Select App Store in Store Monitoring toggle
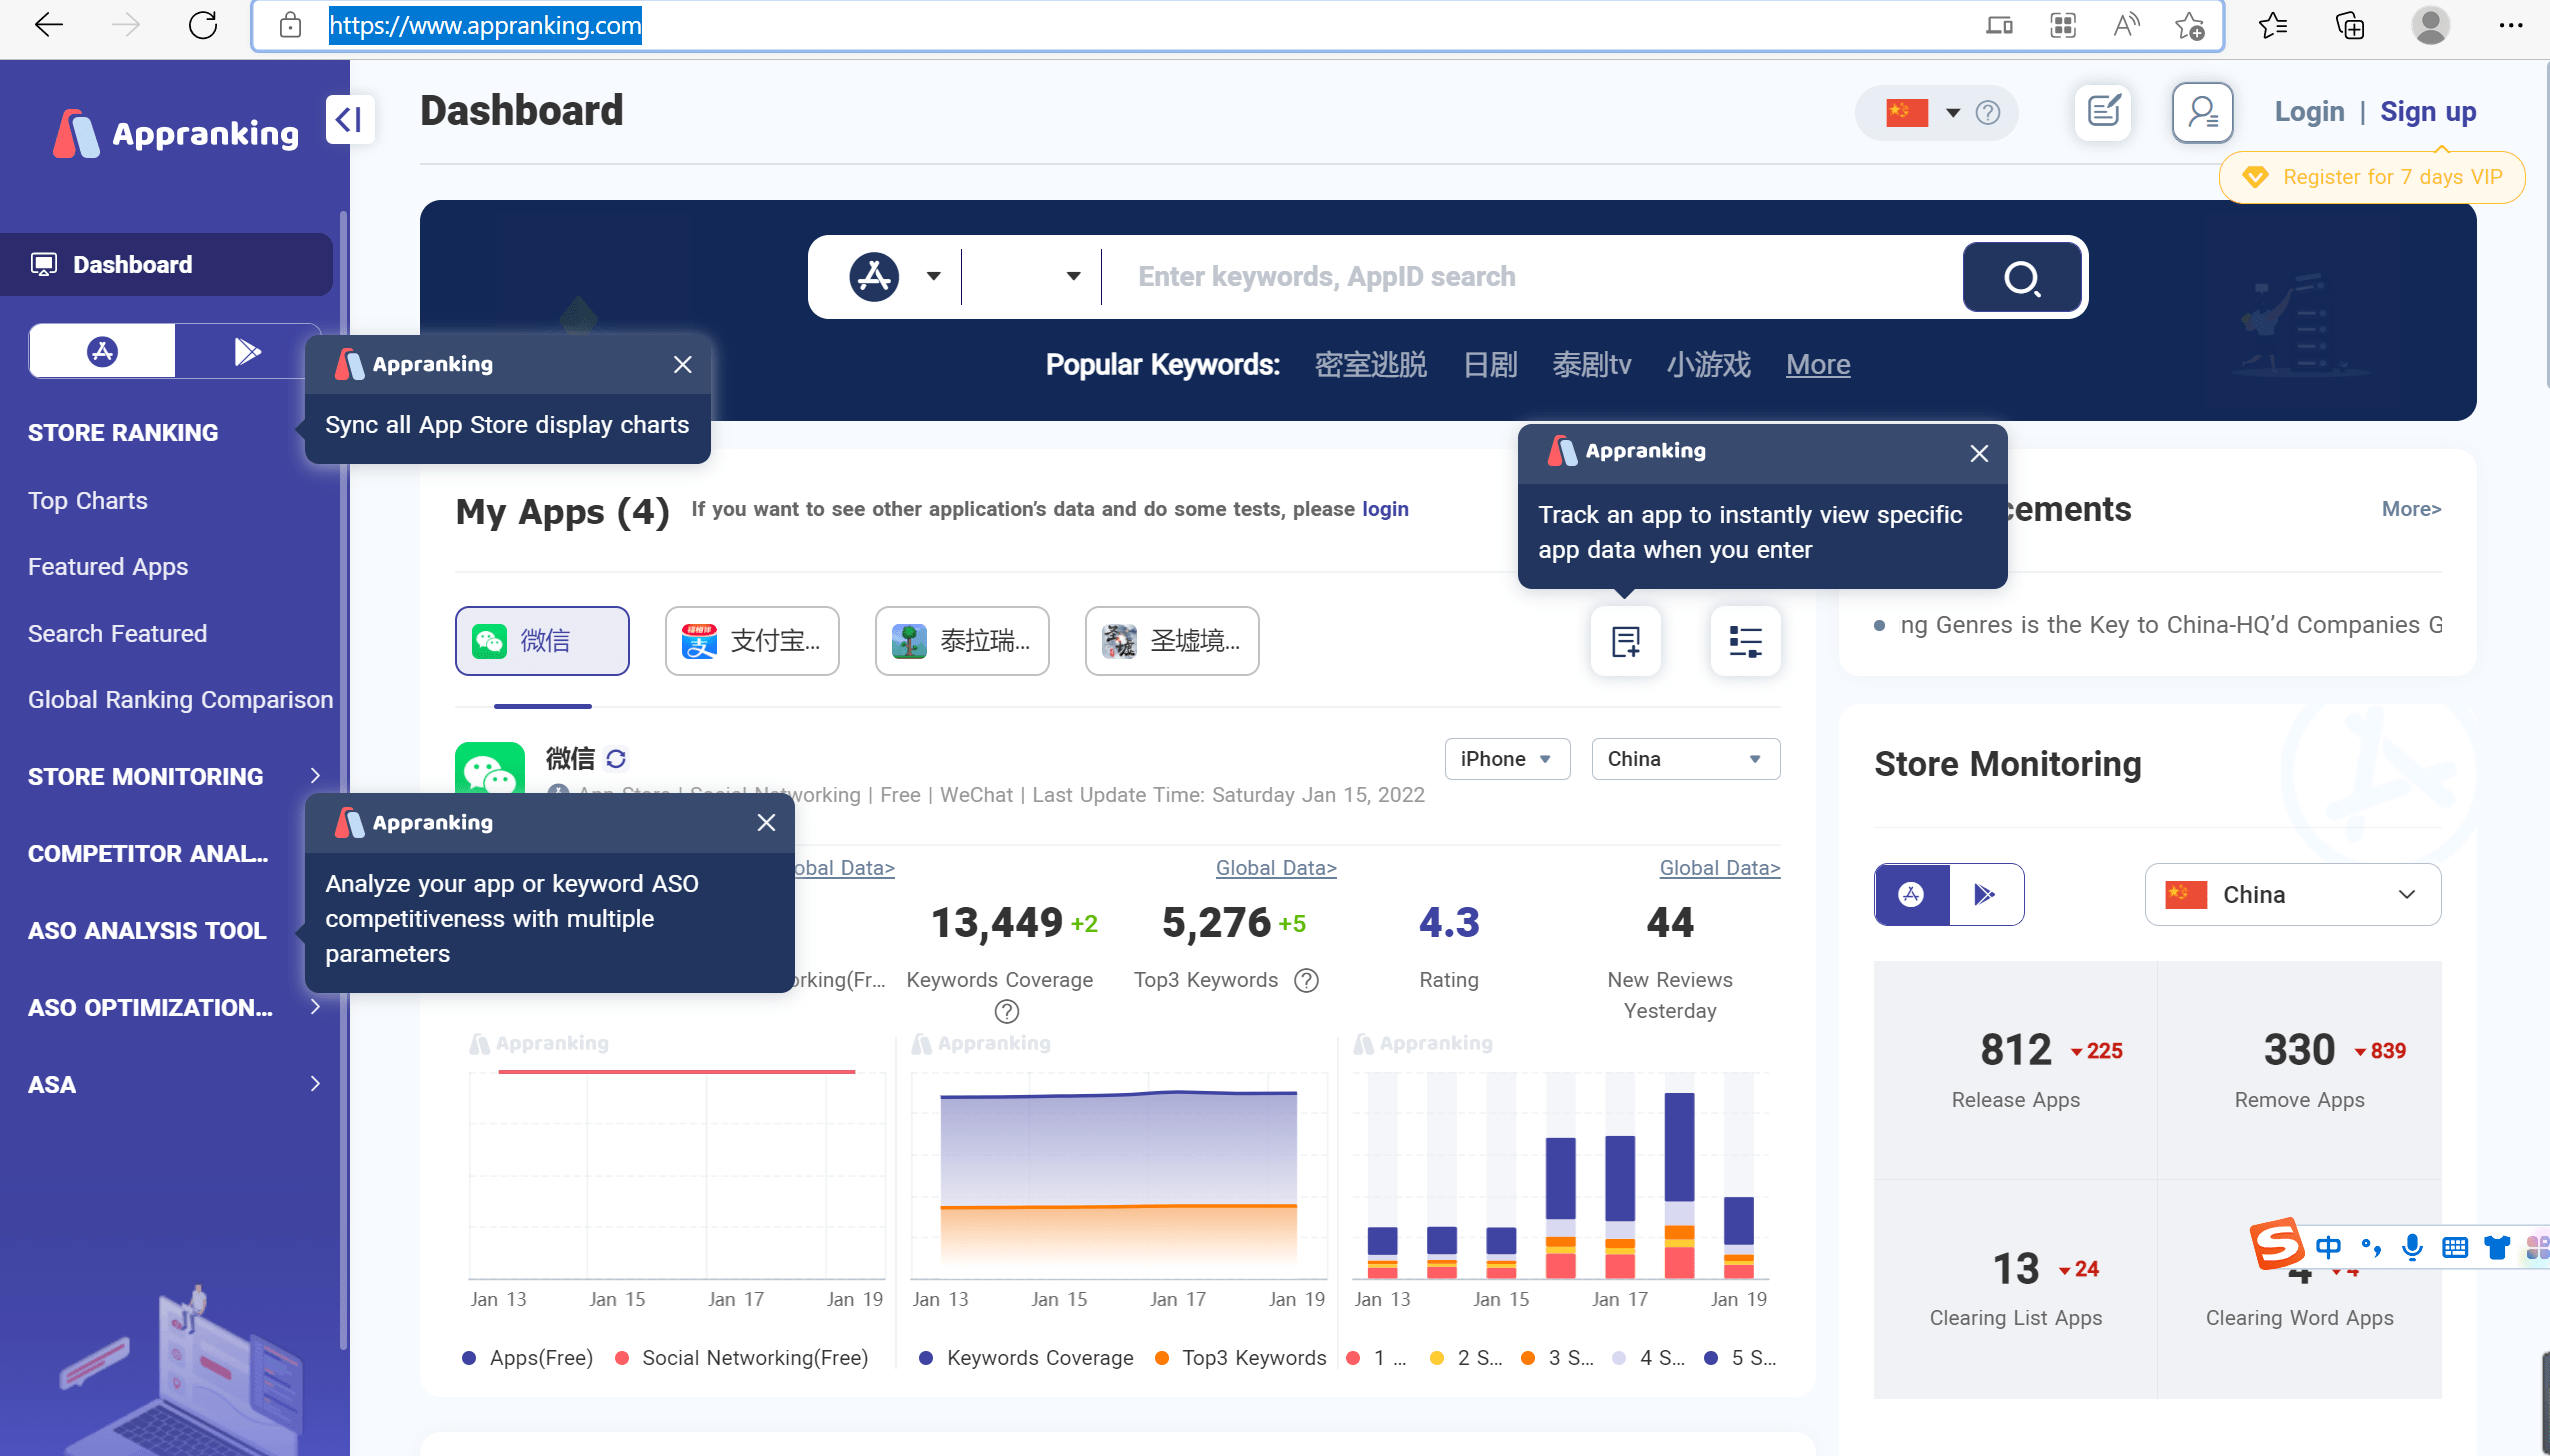This screenshot has height=1456, width=2550. (x=1911, y=894)
